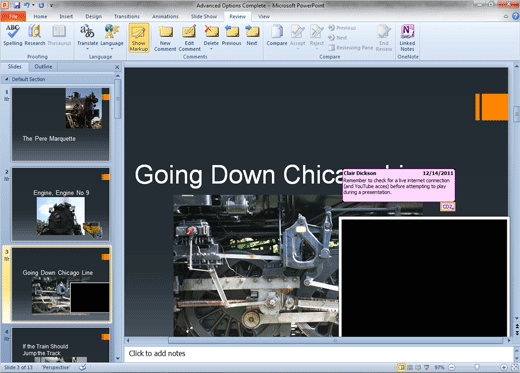Open the File tab

pos(13,16)
